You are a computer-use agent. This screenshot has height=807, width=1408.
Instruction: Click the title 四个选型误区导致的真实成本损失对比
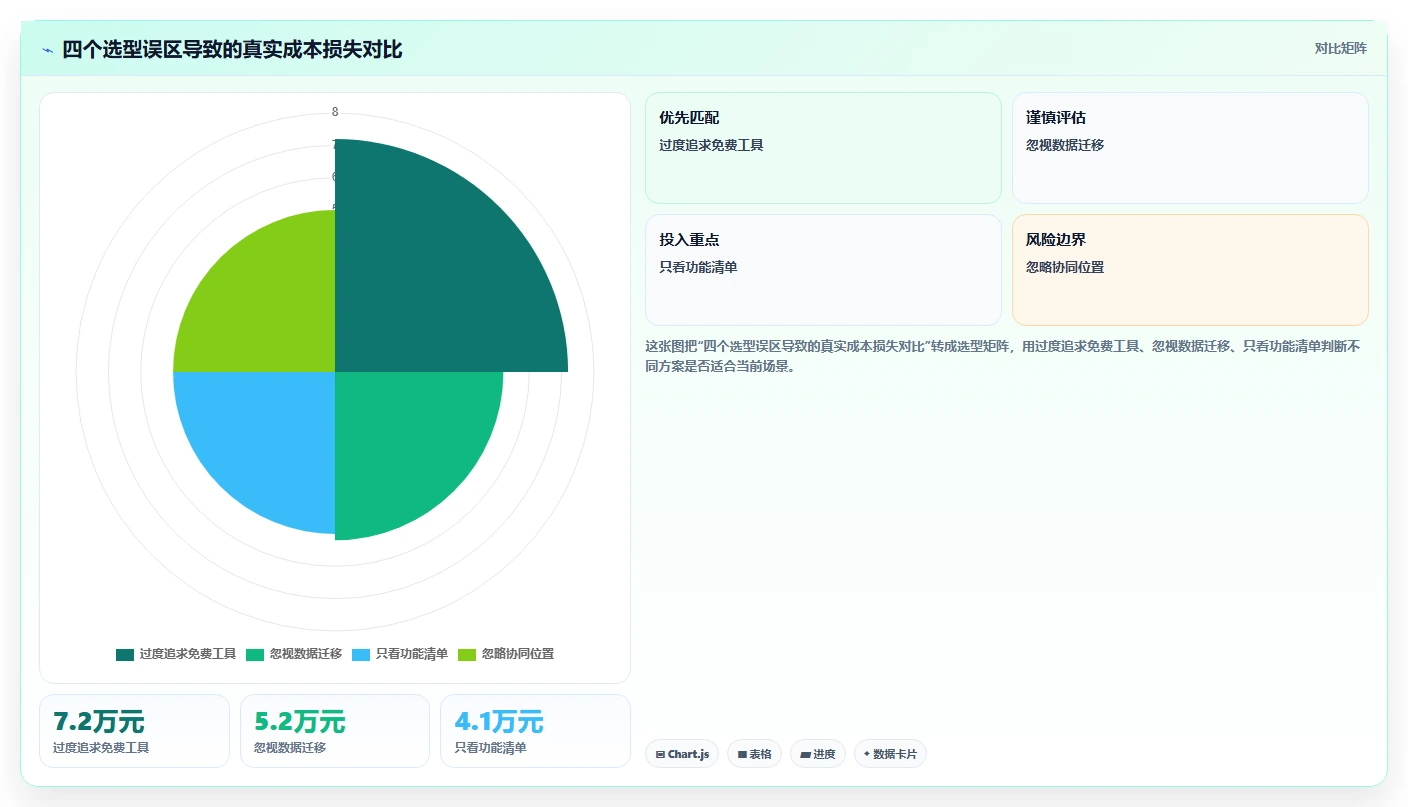tap(232, 50)
